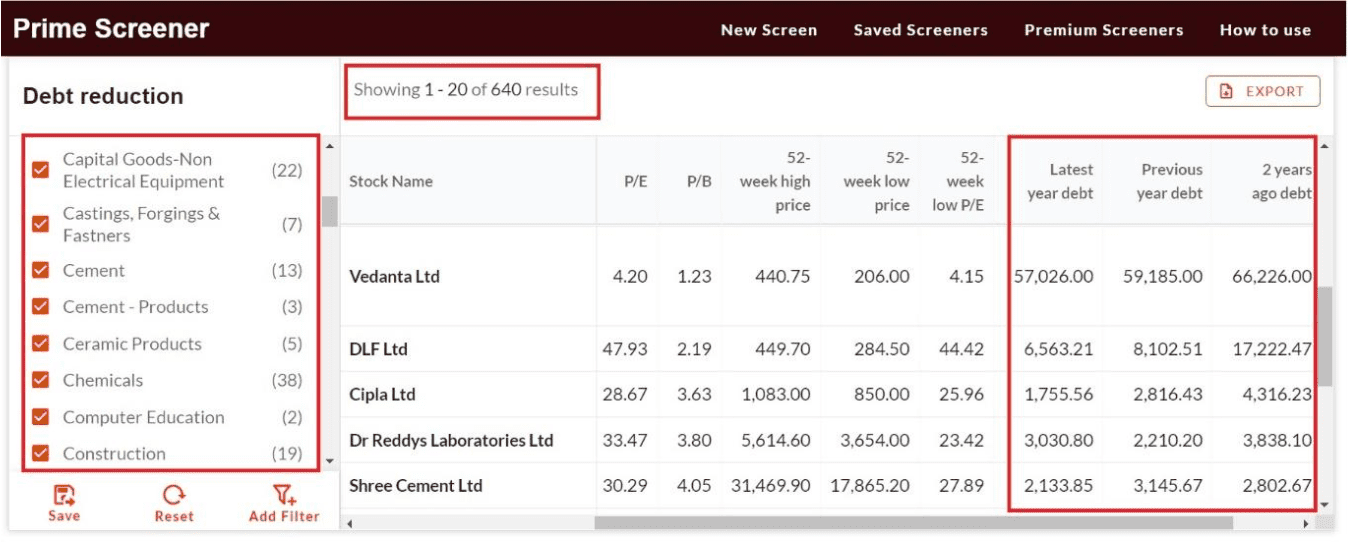Image resolution: width=1348 pixels, height=542 pixels.
Task: Sort by Previous year debt header
Action: point(1169,182)
